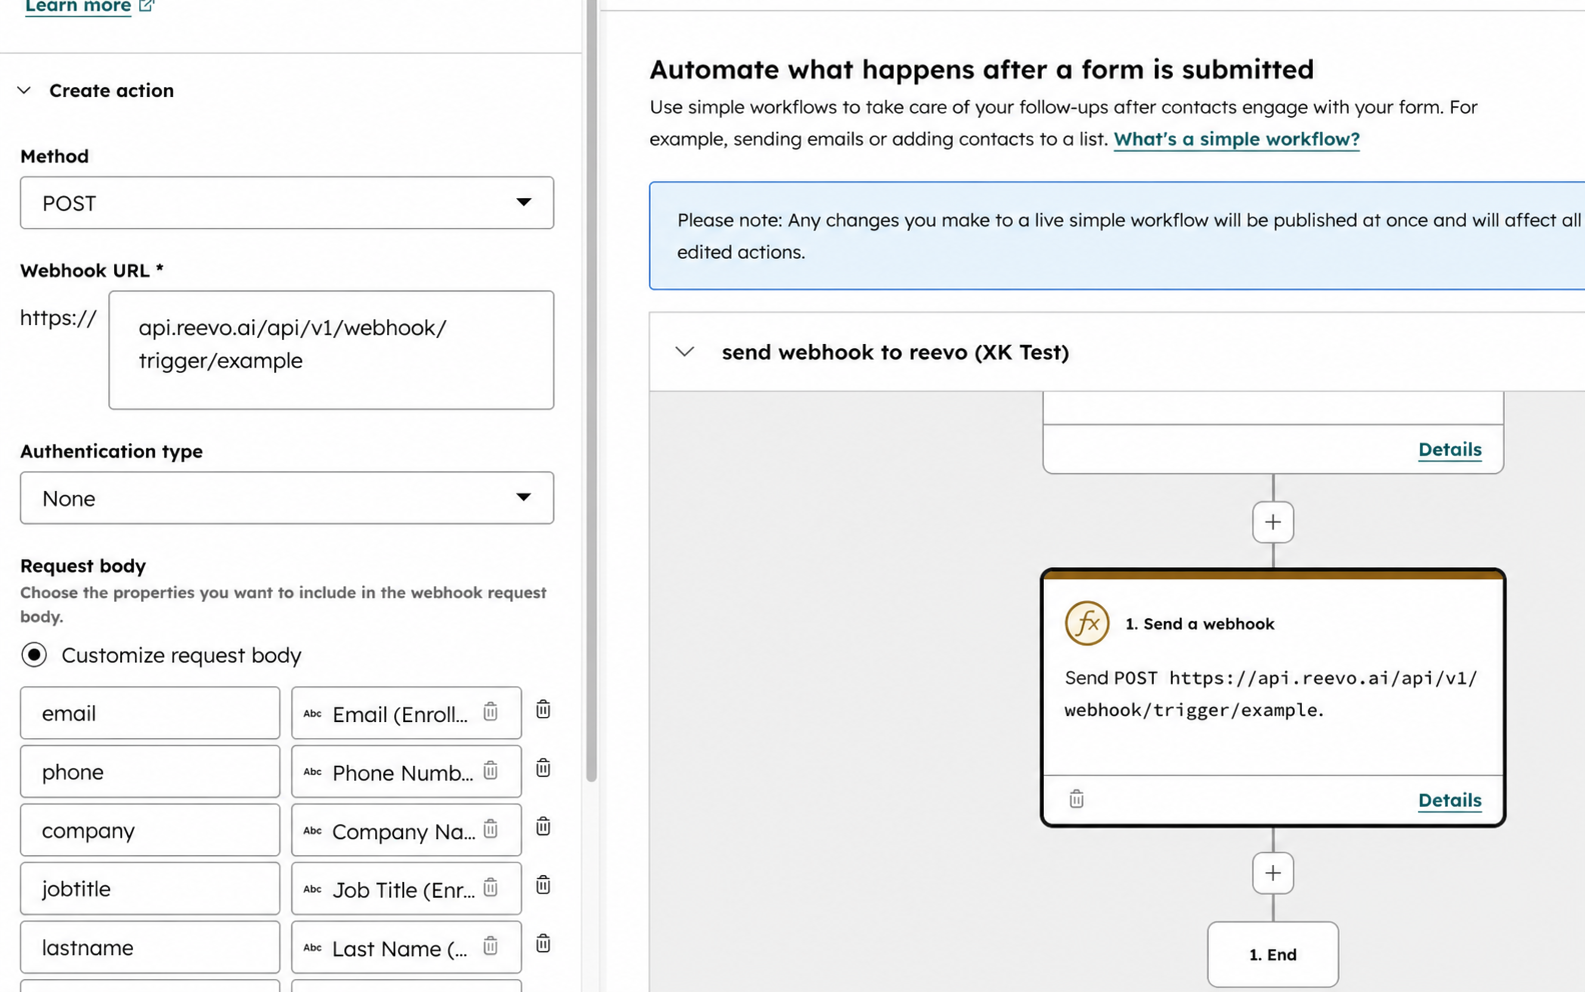Click the Abc type icon for Job Title property
The height and width of the screenshot is (992, 1585).
(312, 889)
